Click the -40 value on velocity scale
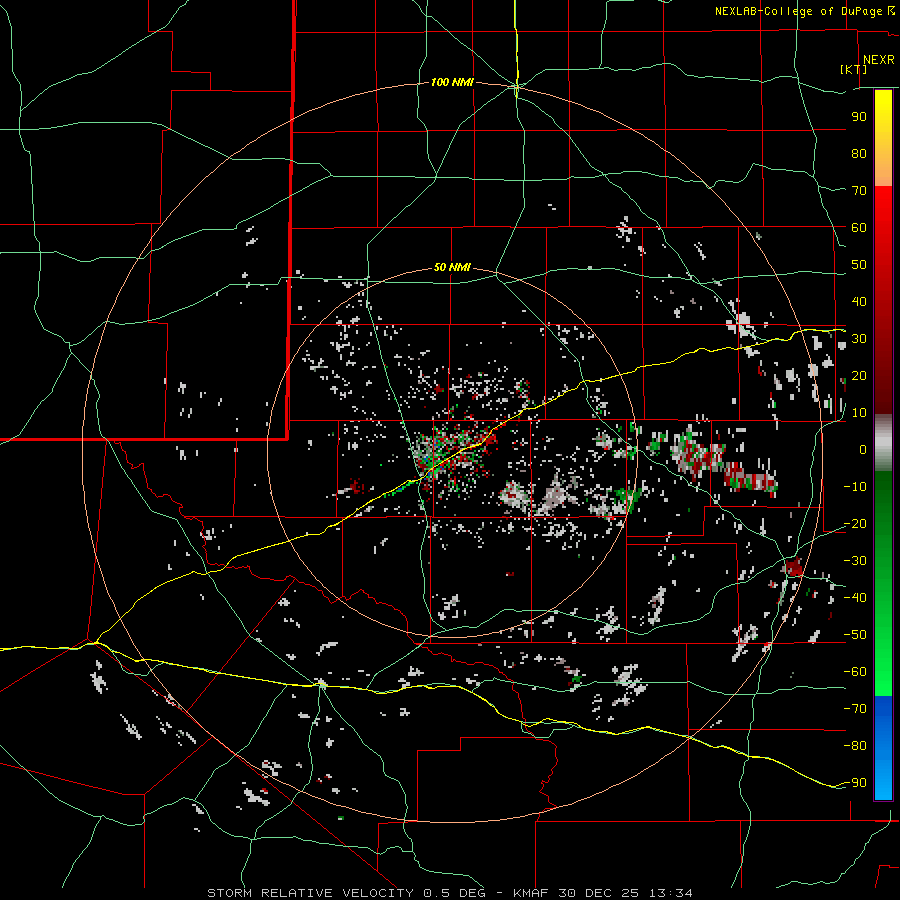 click(855, 598)
